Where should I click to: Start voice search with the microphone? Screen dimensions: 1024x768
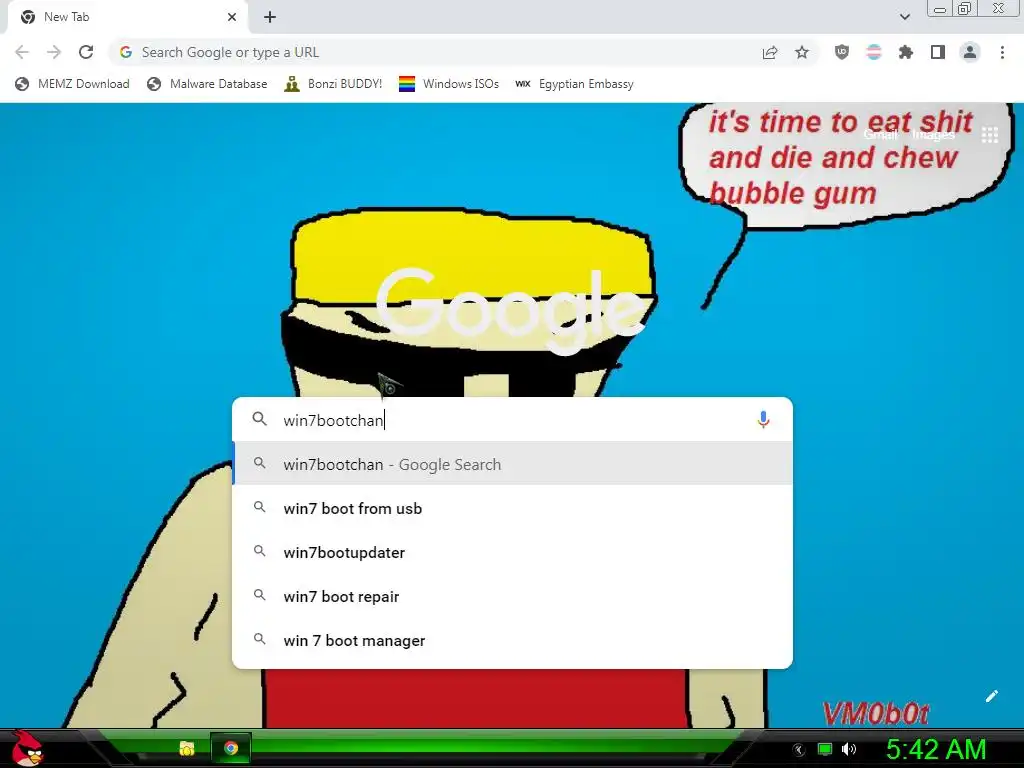[x=763, y=419]
